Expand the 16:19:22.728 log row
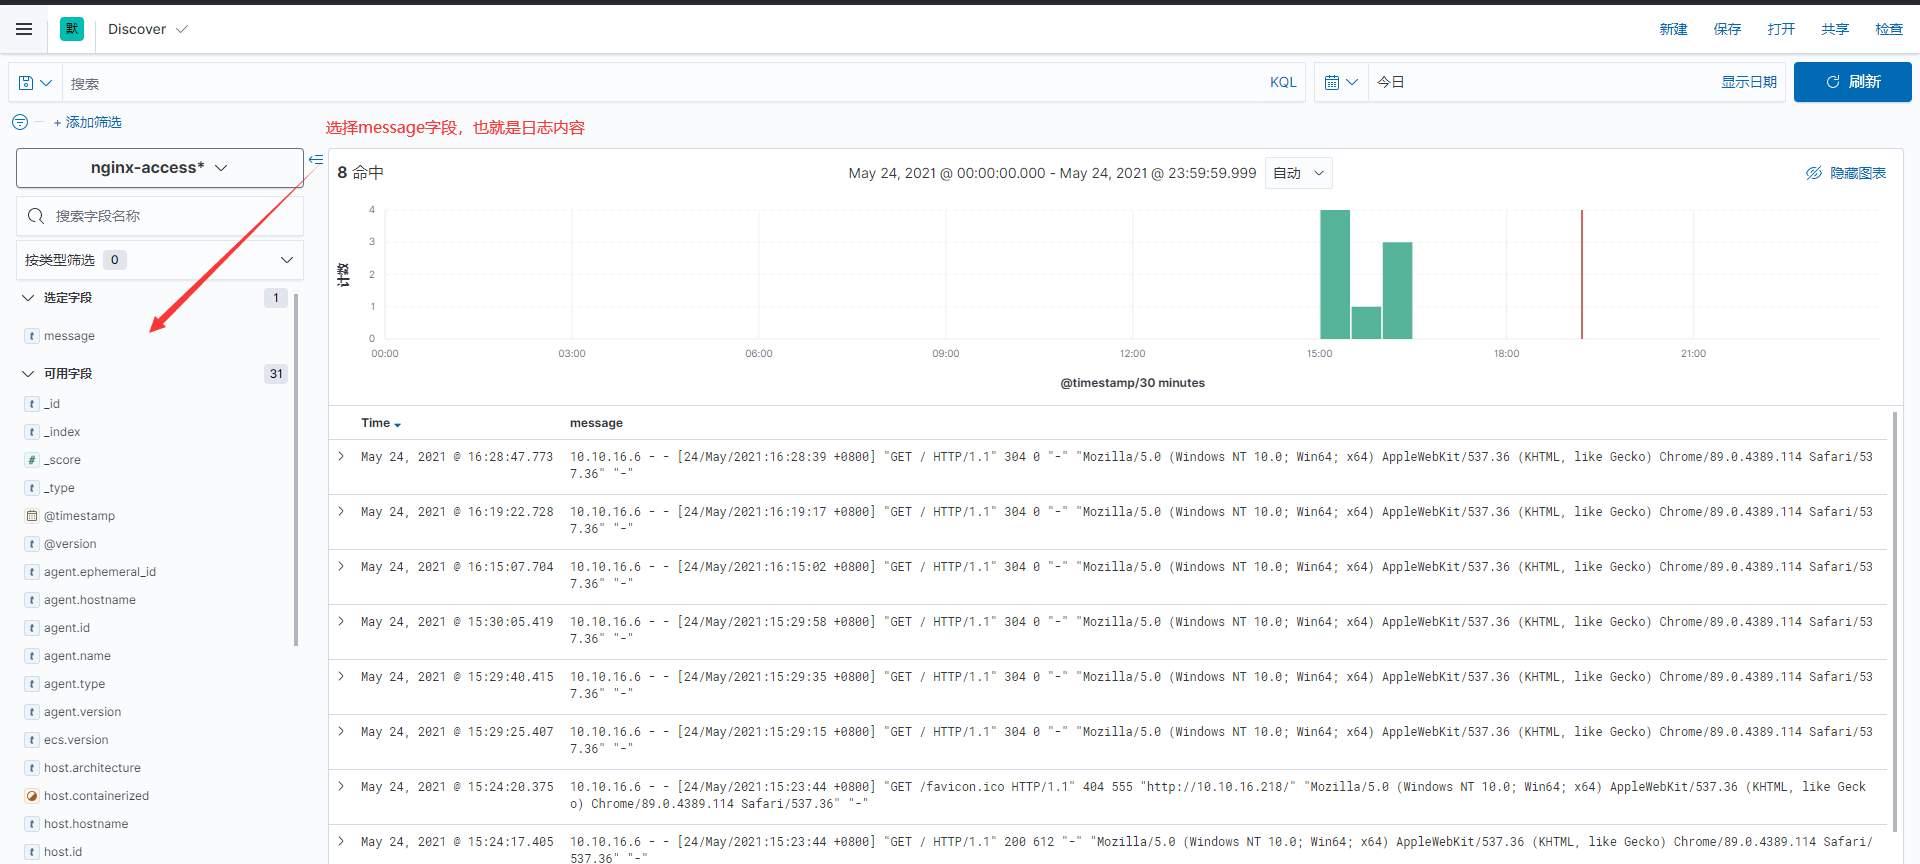This screenshot has height=864, width=1920. (x=341, y=511)
